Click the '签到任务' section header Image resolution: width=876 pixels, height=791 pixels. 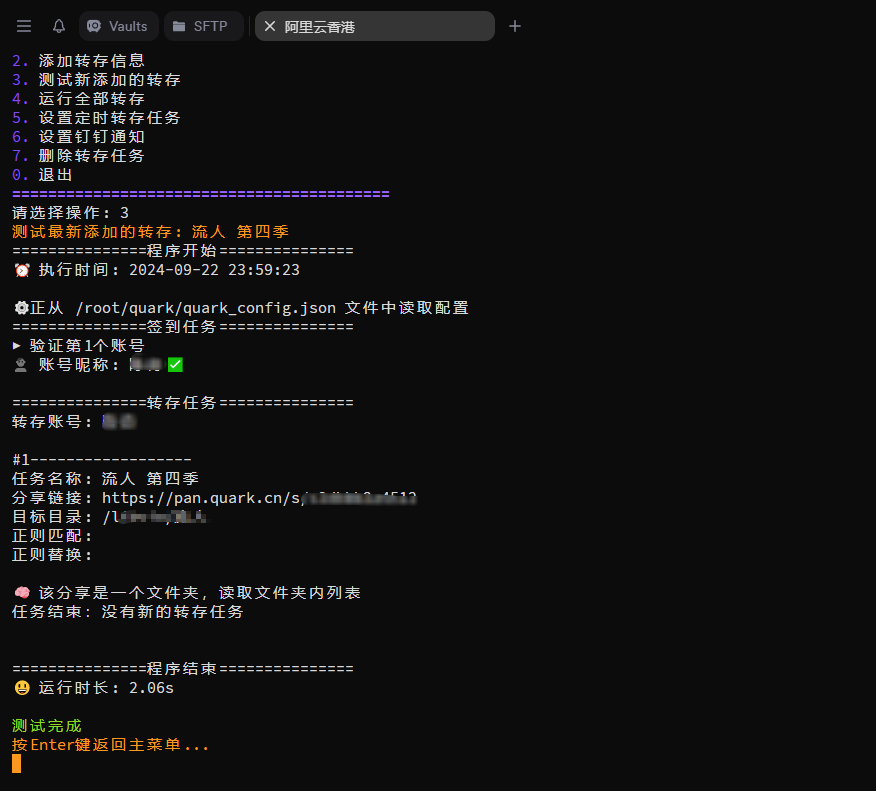[x=183, y=326]
